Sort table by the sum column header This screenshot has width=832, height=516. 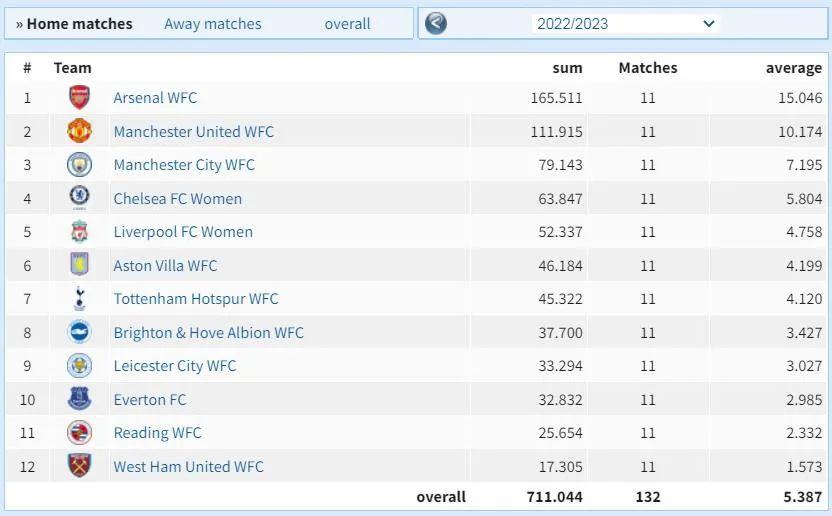click(567, 68)
